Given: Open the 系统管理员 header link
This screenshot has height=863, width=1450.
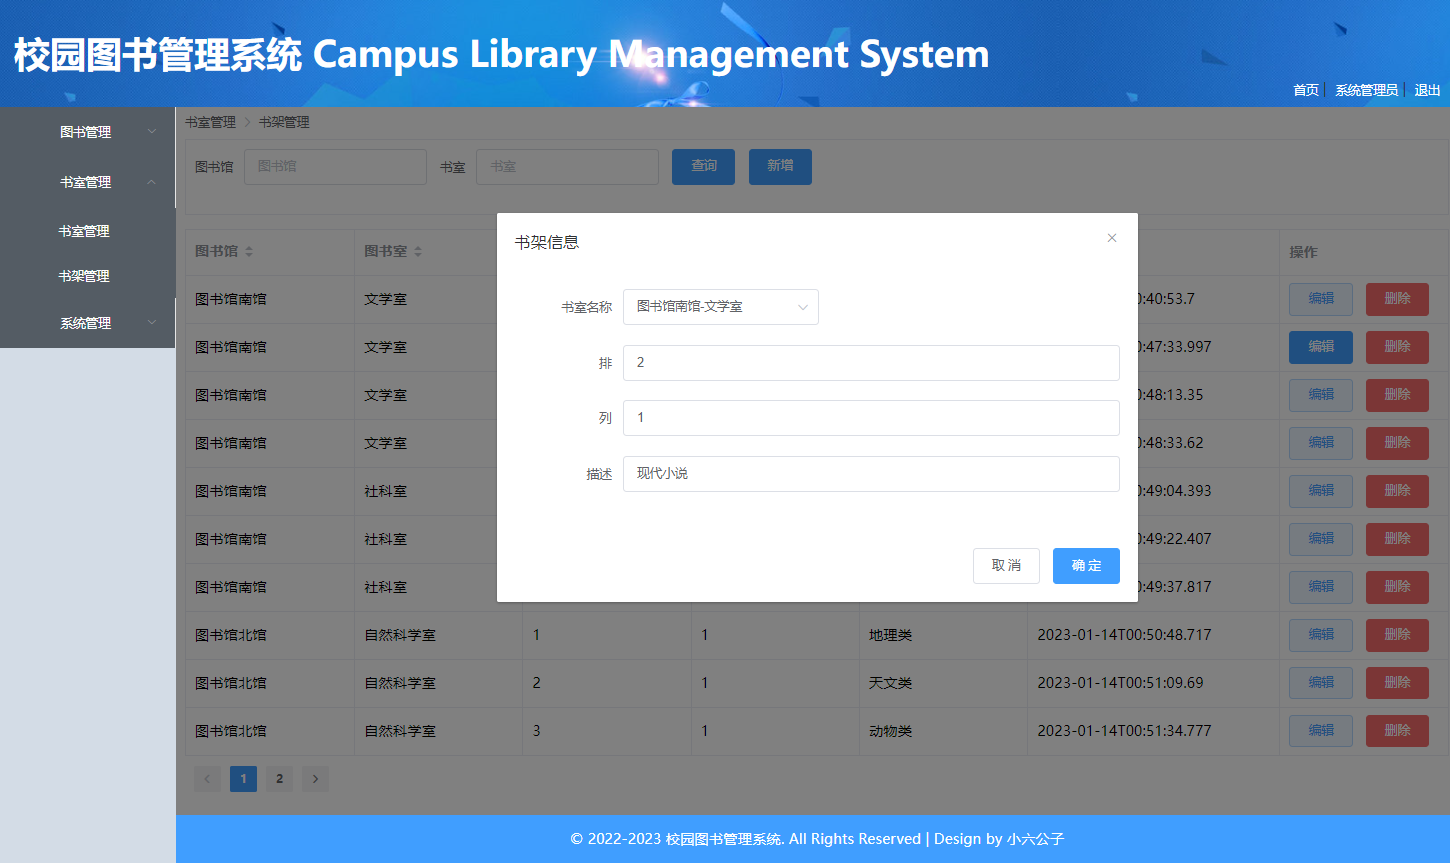Looking at the screenshot, I should [x=1366, y=90].
